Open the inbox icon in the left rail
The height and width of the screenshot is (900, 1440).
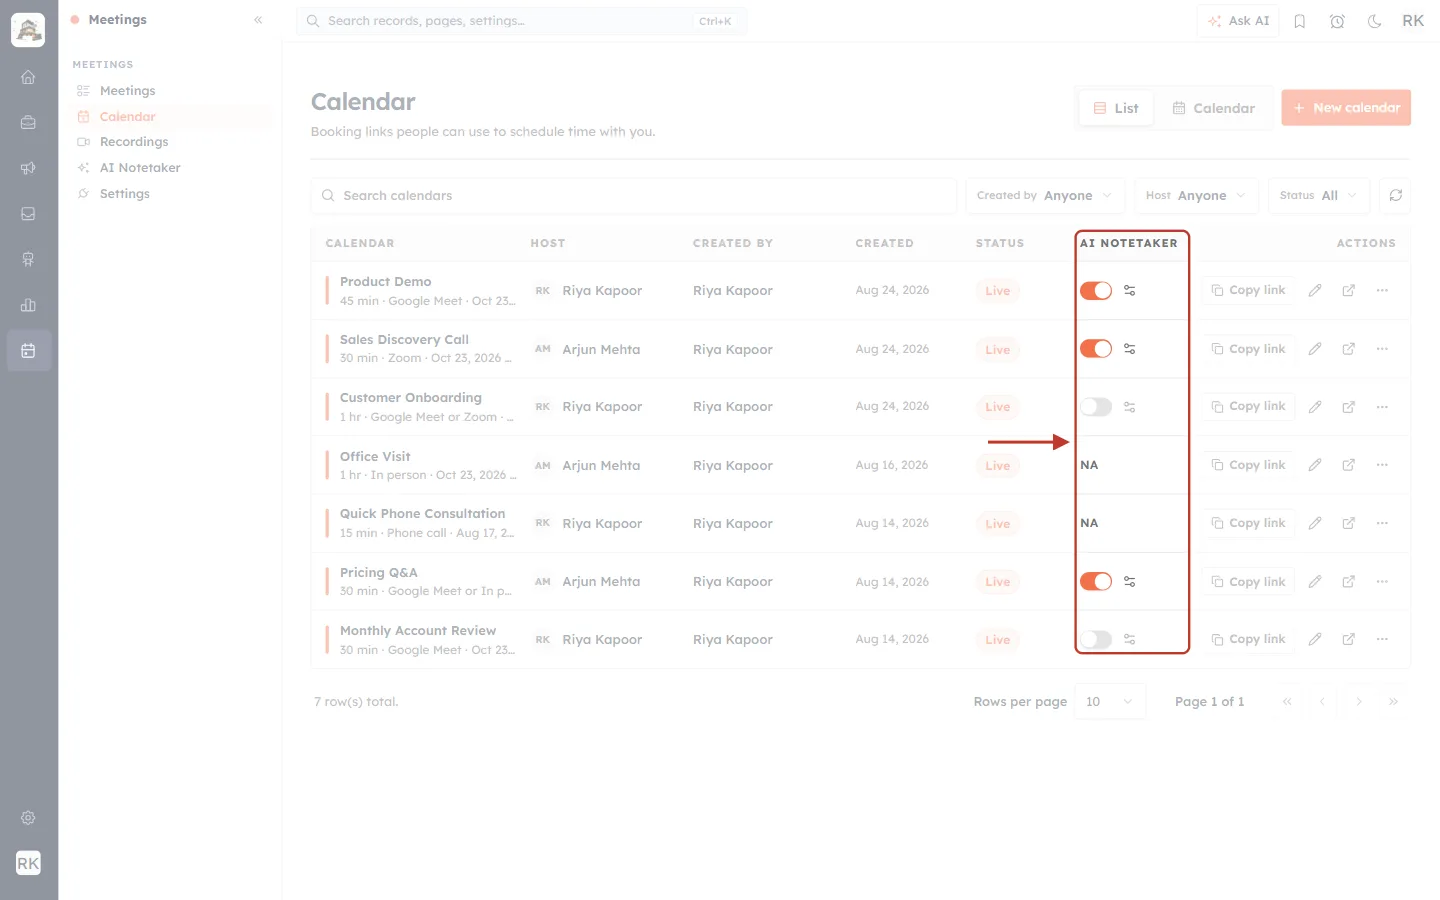pos(28,214)
